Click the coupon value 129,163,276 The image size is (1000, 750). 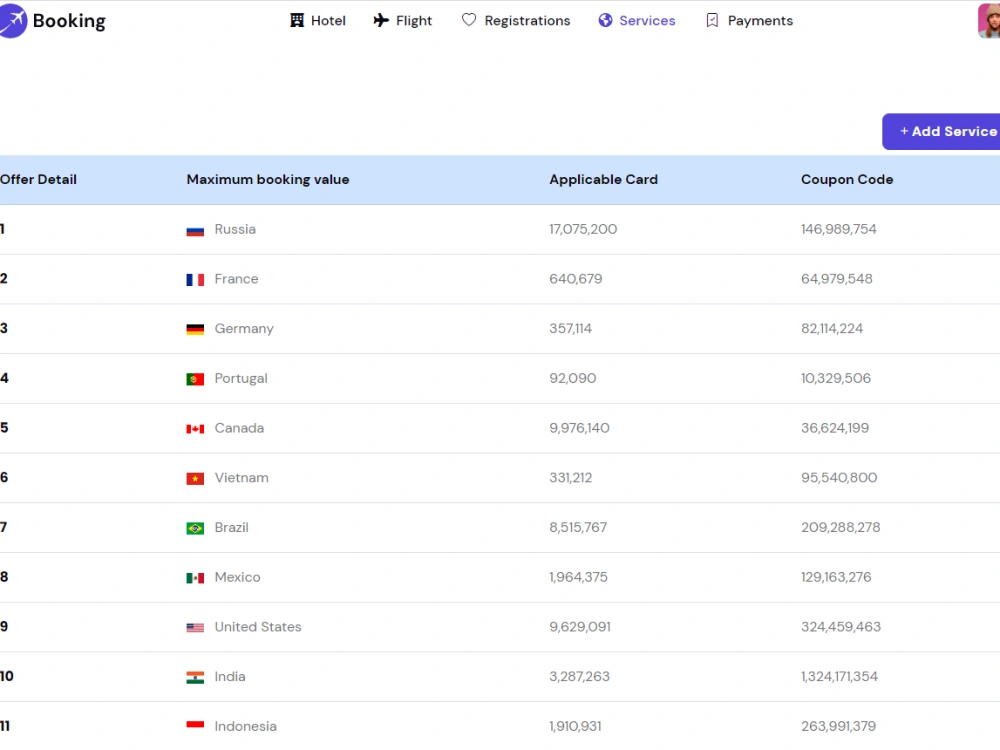(x=836, y=577)
